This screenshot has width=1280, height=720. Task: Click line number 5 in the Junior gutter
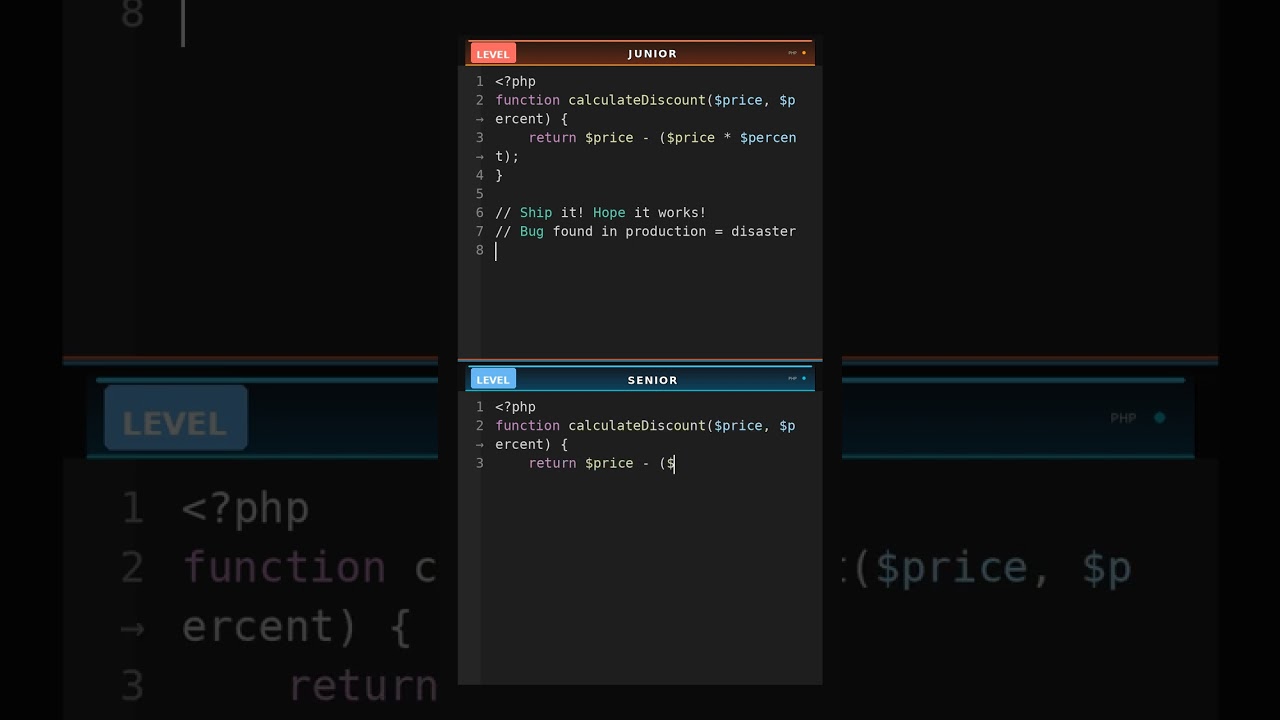pyautogui.click(x=480, y=194)
